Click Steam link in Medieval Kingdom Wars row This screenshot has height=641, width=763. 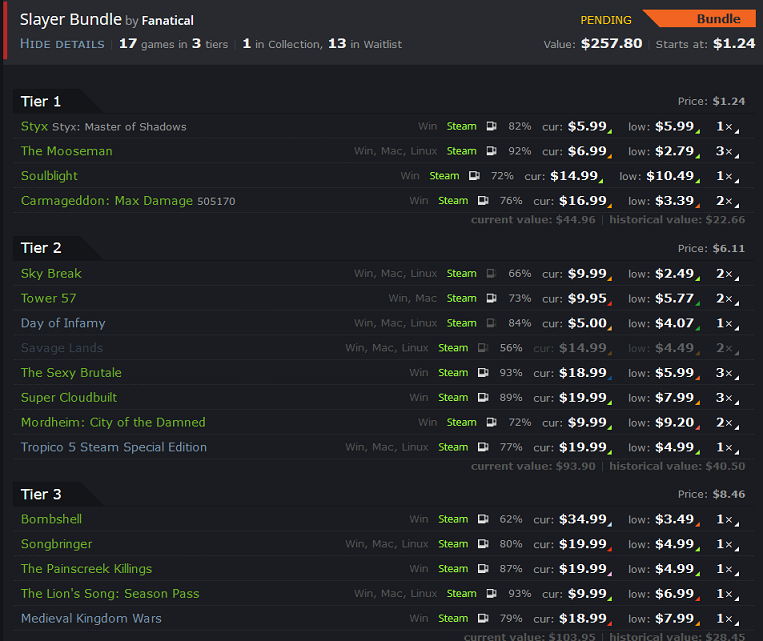coord(453,619)
